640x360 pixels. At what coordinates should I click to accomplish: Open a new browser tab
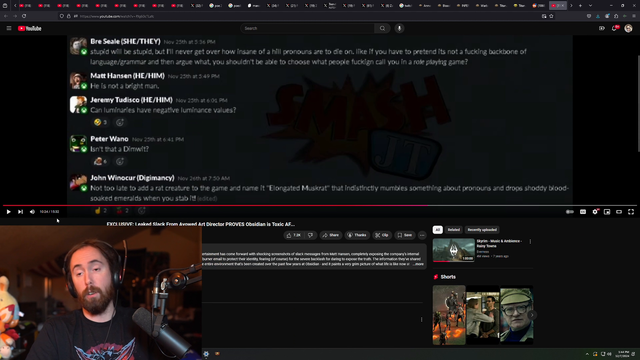tap(580, 6)
